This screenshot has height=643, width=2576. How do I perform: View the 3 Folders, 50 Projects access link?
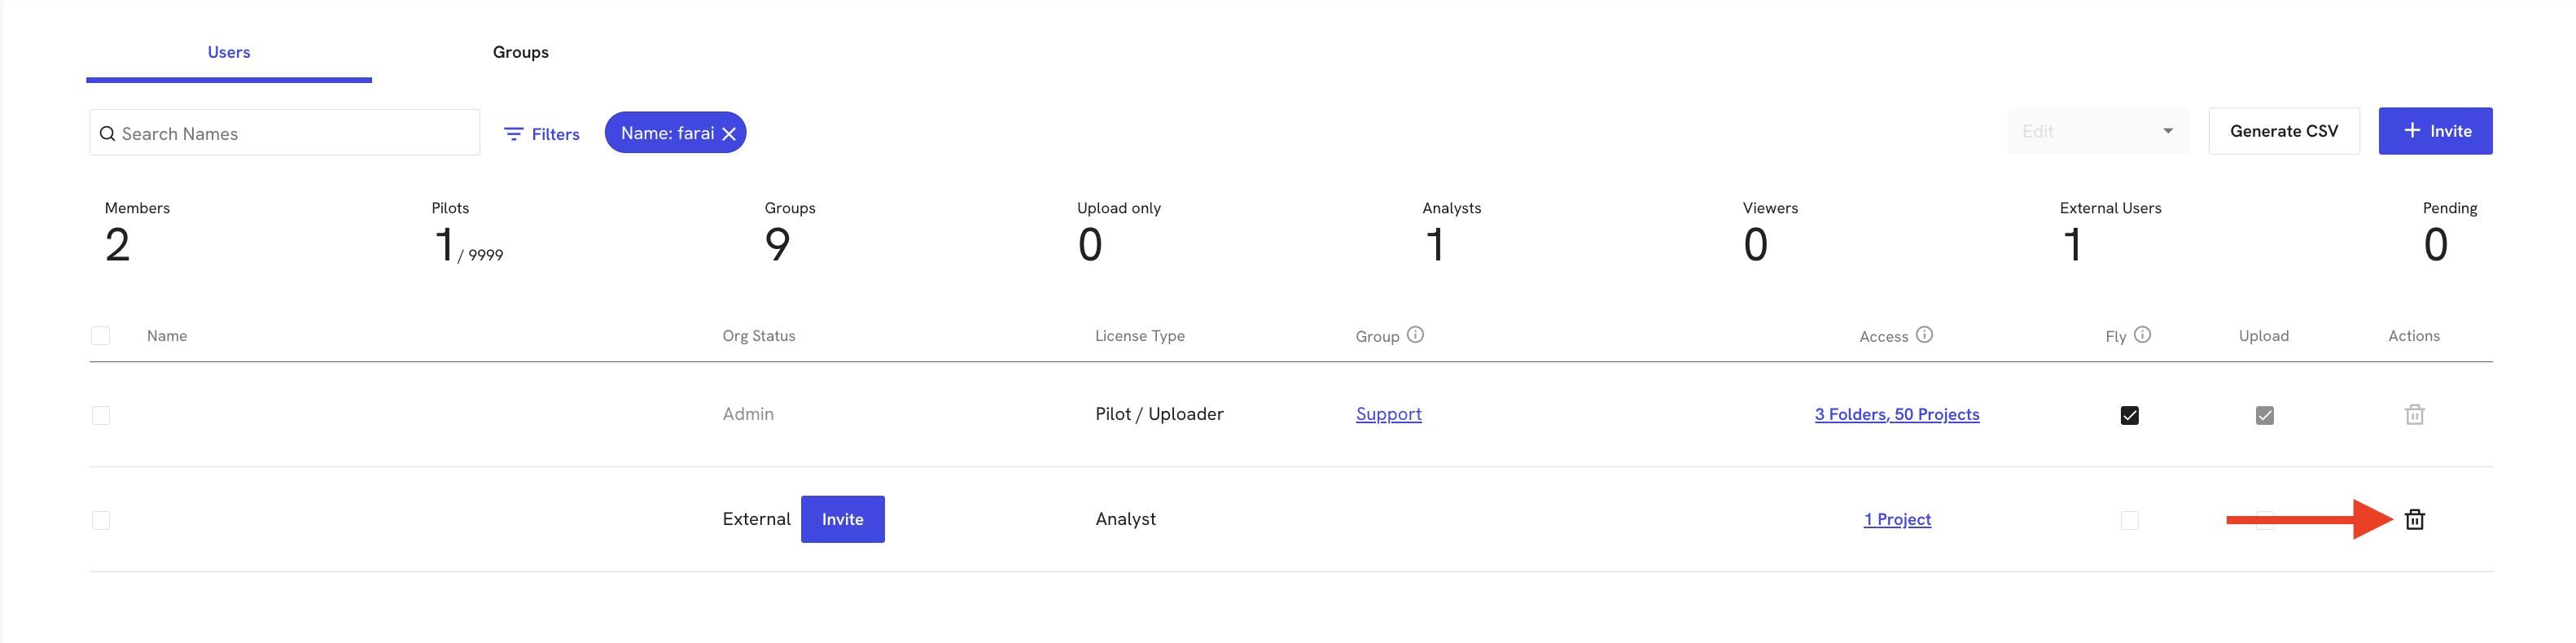(x=1897, y=413)
